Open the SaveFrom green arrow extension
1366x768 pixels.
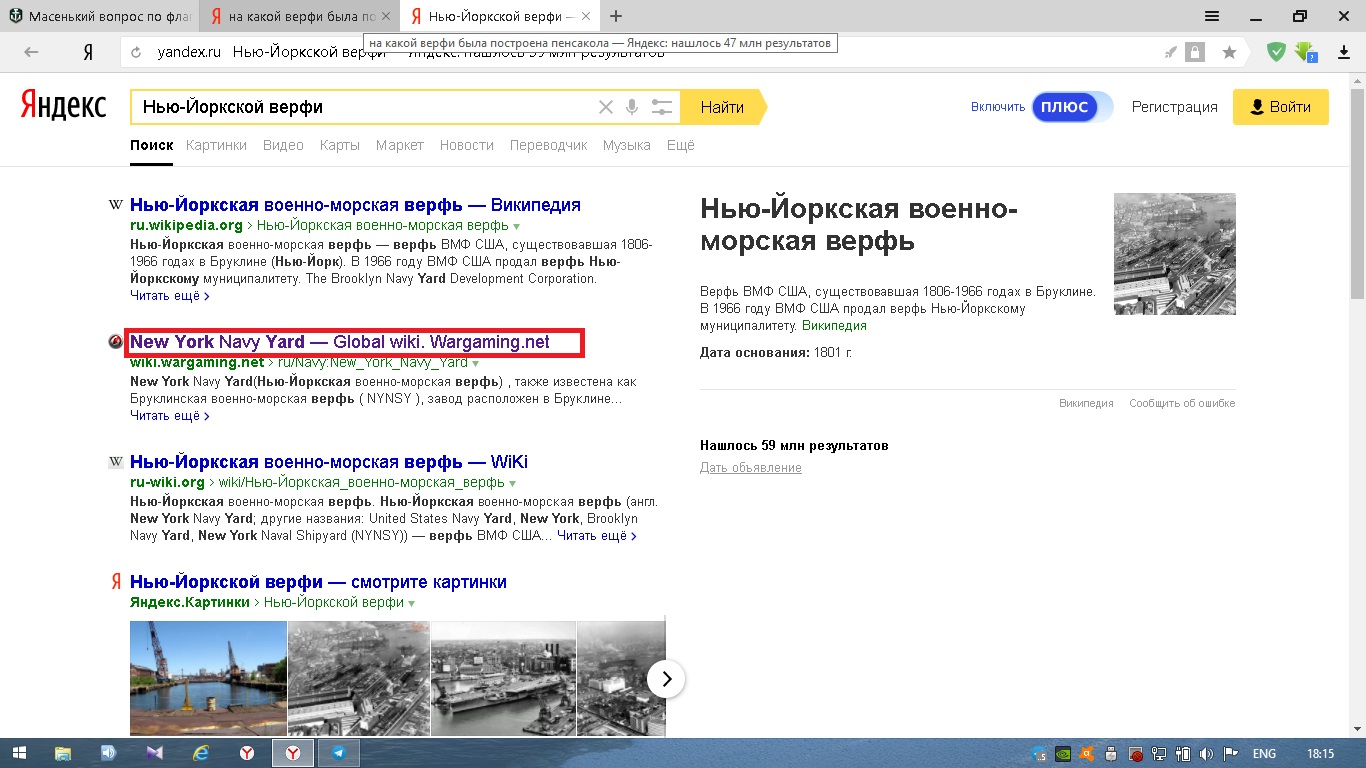click(1304, 52)
